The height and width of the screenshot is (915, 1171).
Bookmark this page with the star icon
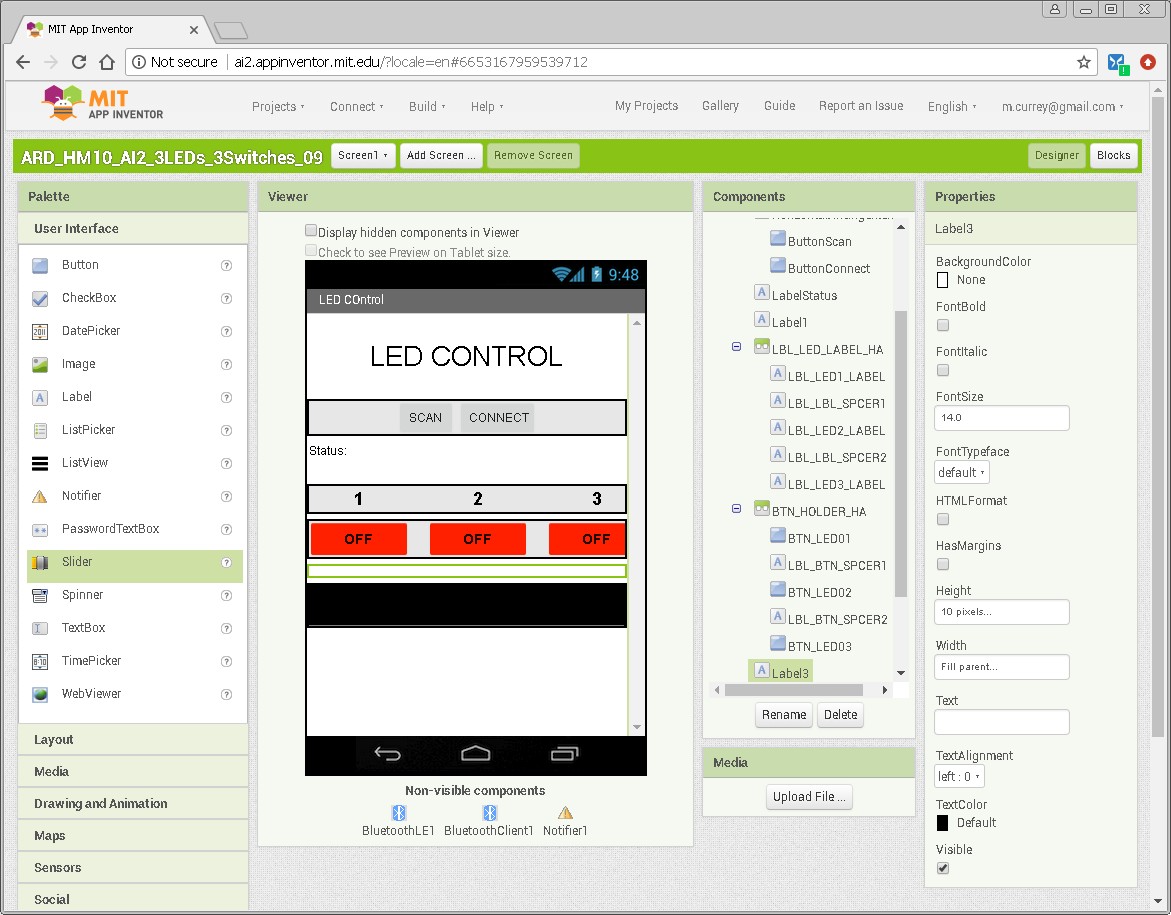[x=1084, y=62]
